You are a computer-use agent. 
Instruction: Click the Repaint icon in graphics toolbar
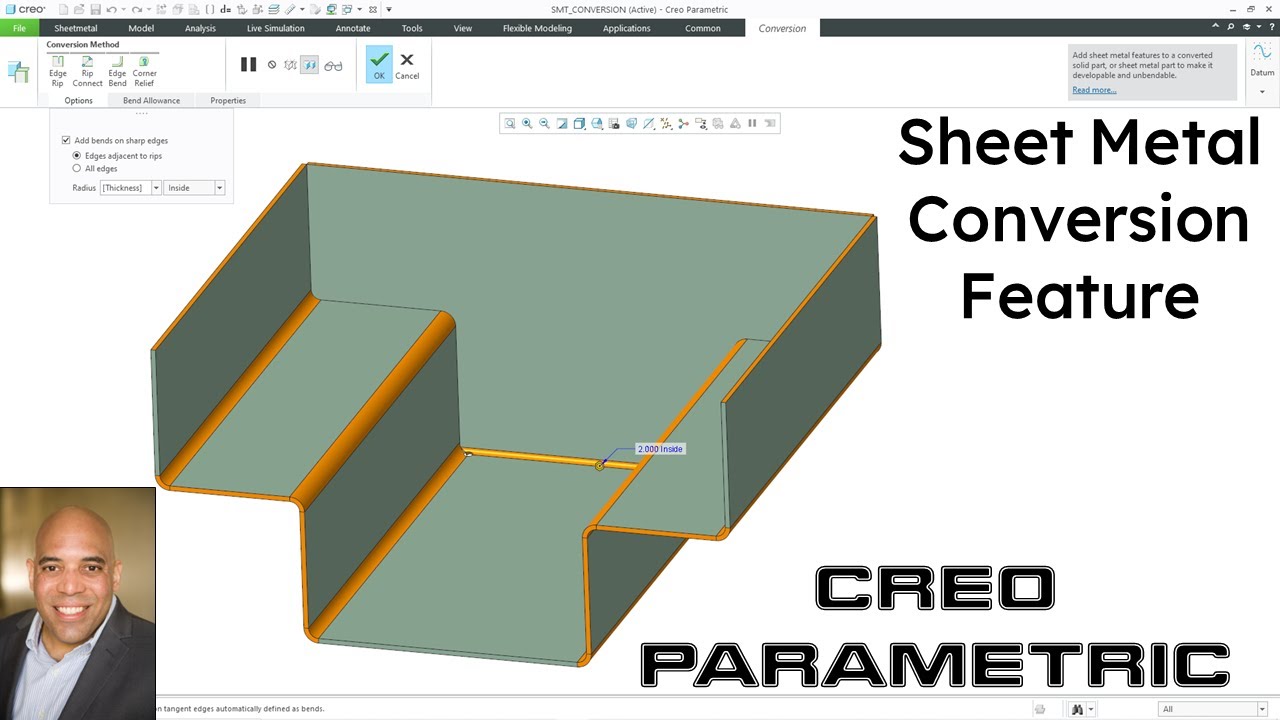pos(562,124)
